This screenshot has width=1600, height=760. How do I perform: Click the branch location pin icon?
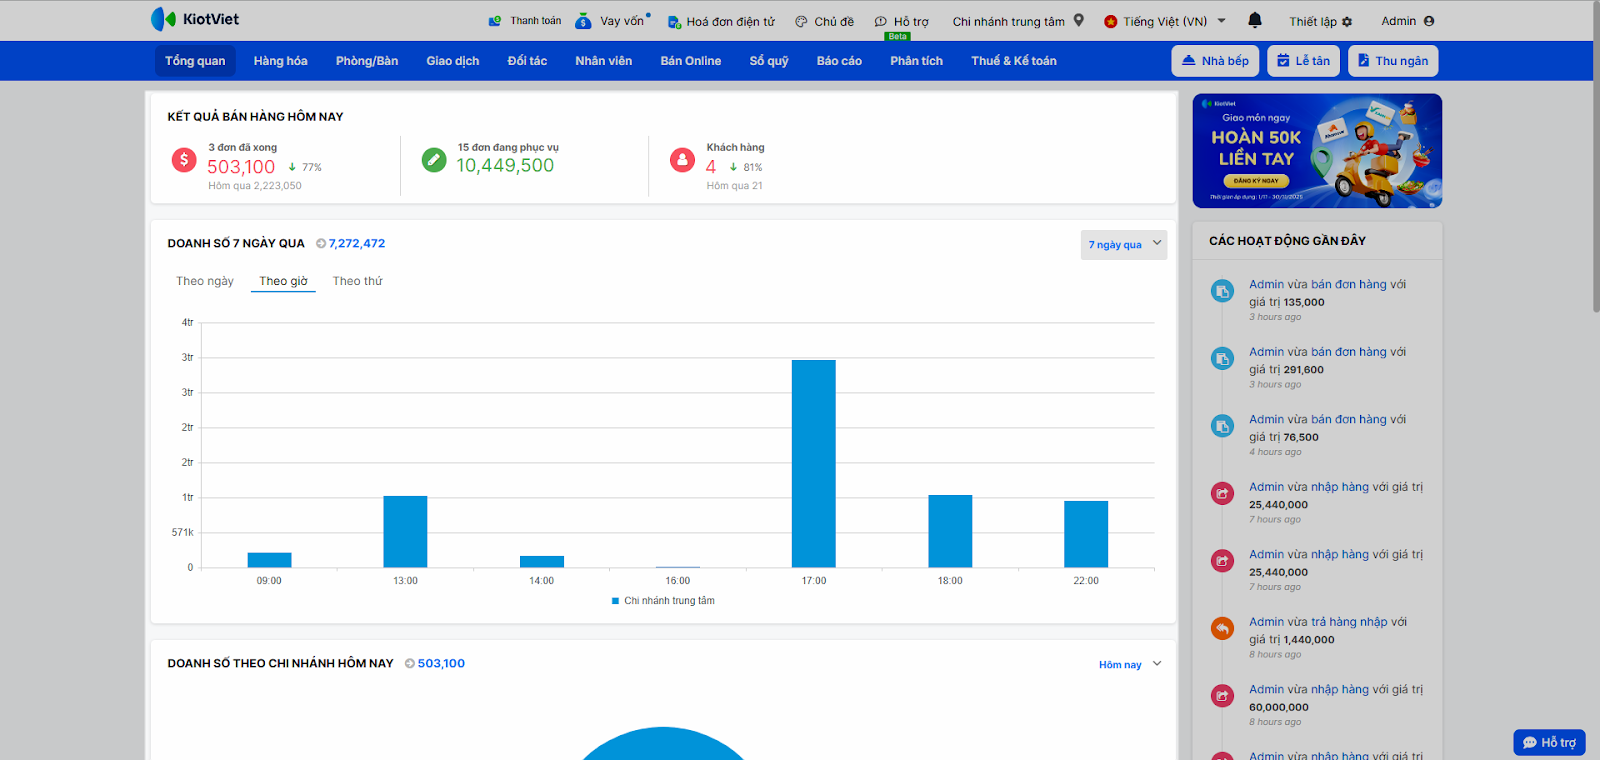click(x=1079, y=20)
